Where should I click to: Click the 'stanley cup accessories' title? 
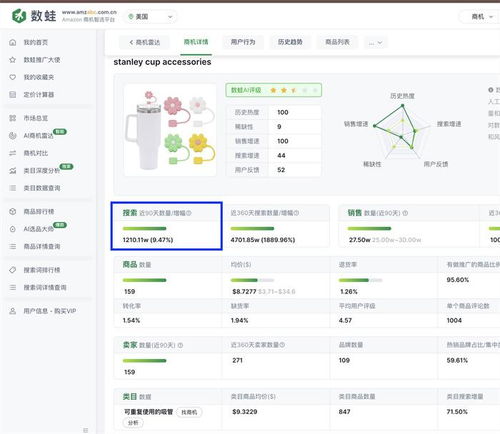[162, 62]
